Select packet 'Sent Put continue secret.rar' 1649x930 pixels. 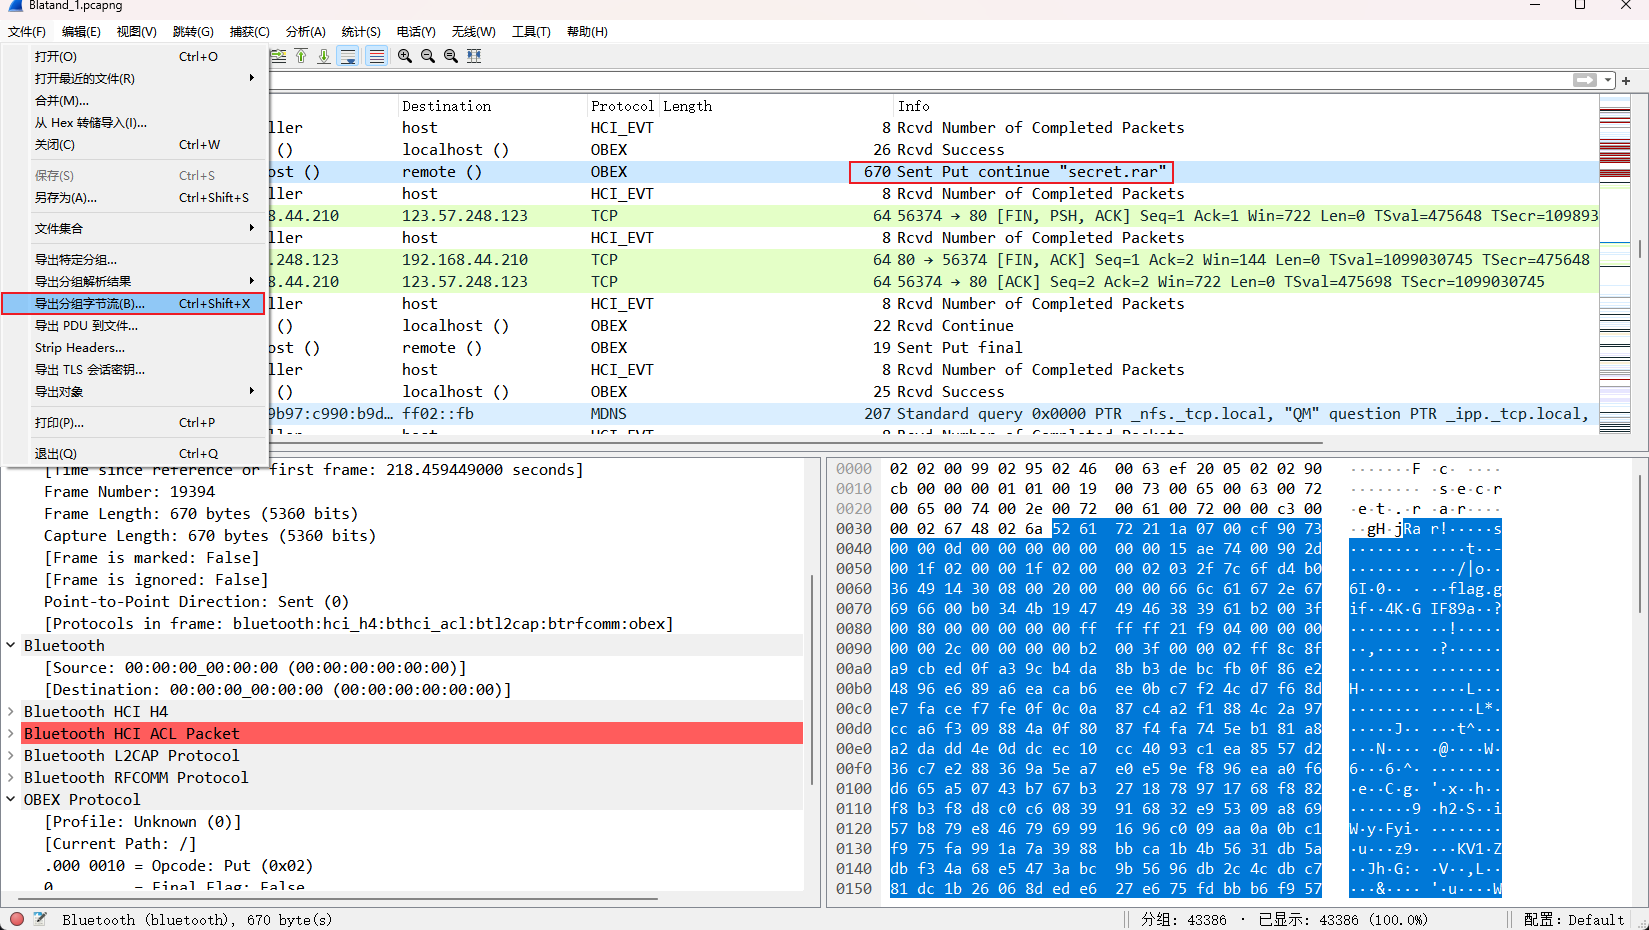click(x=934, y=172)
